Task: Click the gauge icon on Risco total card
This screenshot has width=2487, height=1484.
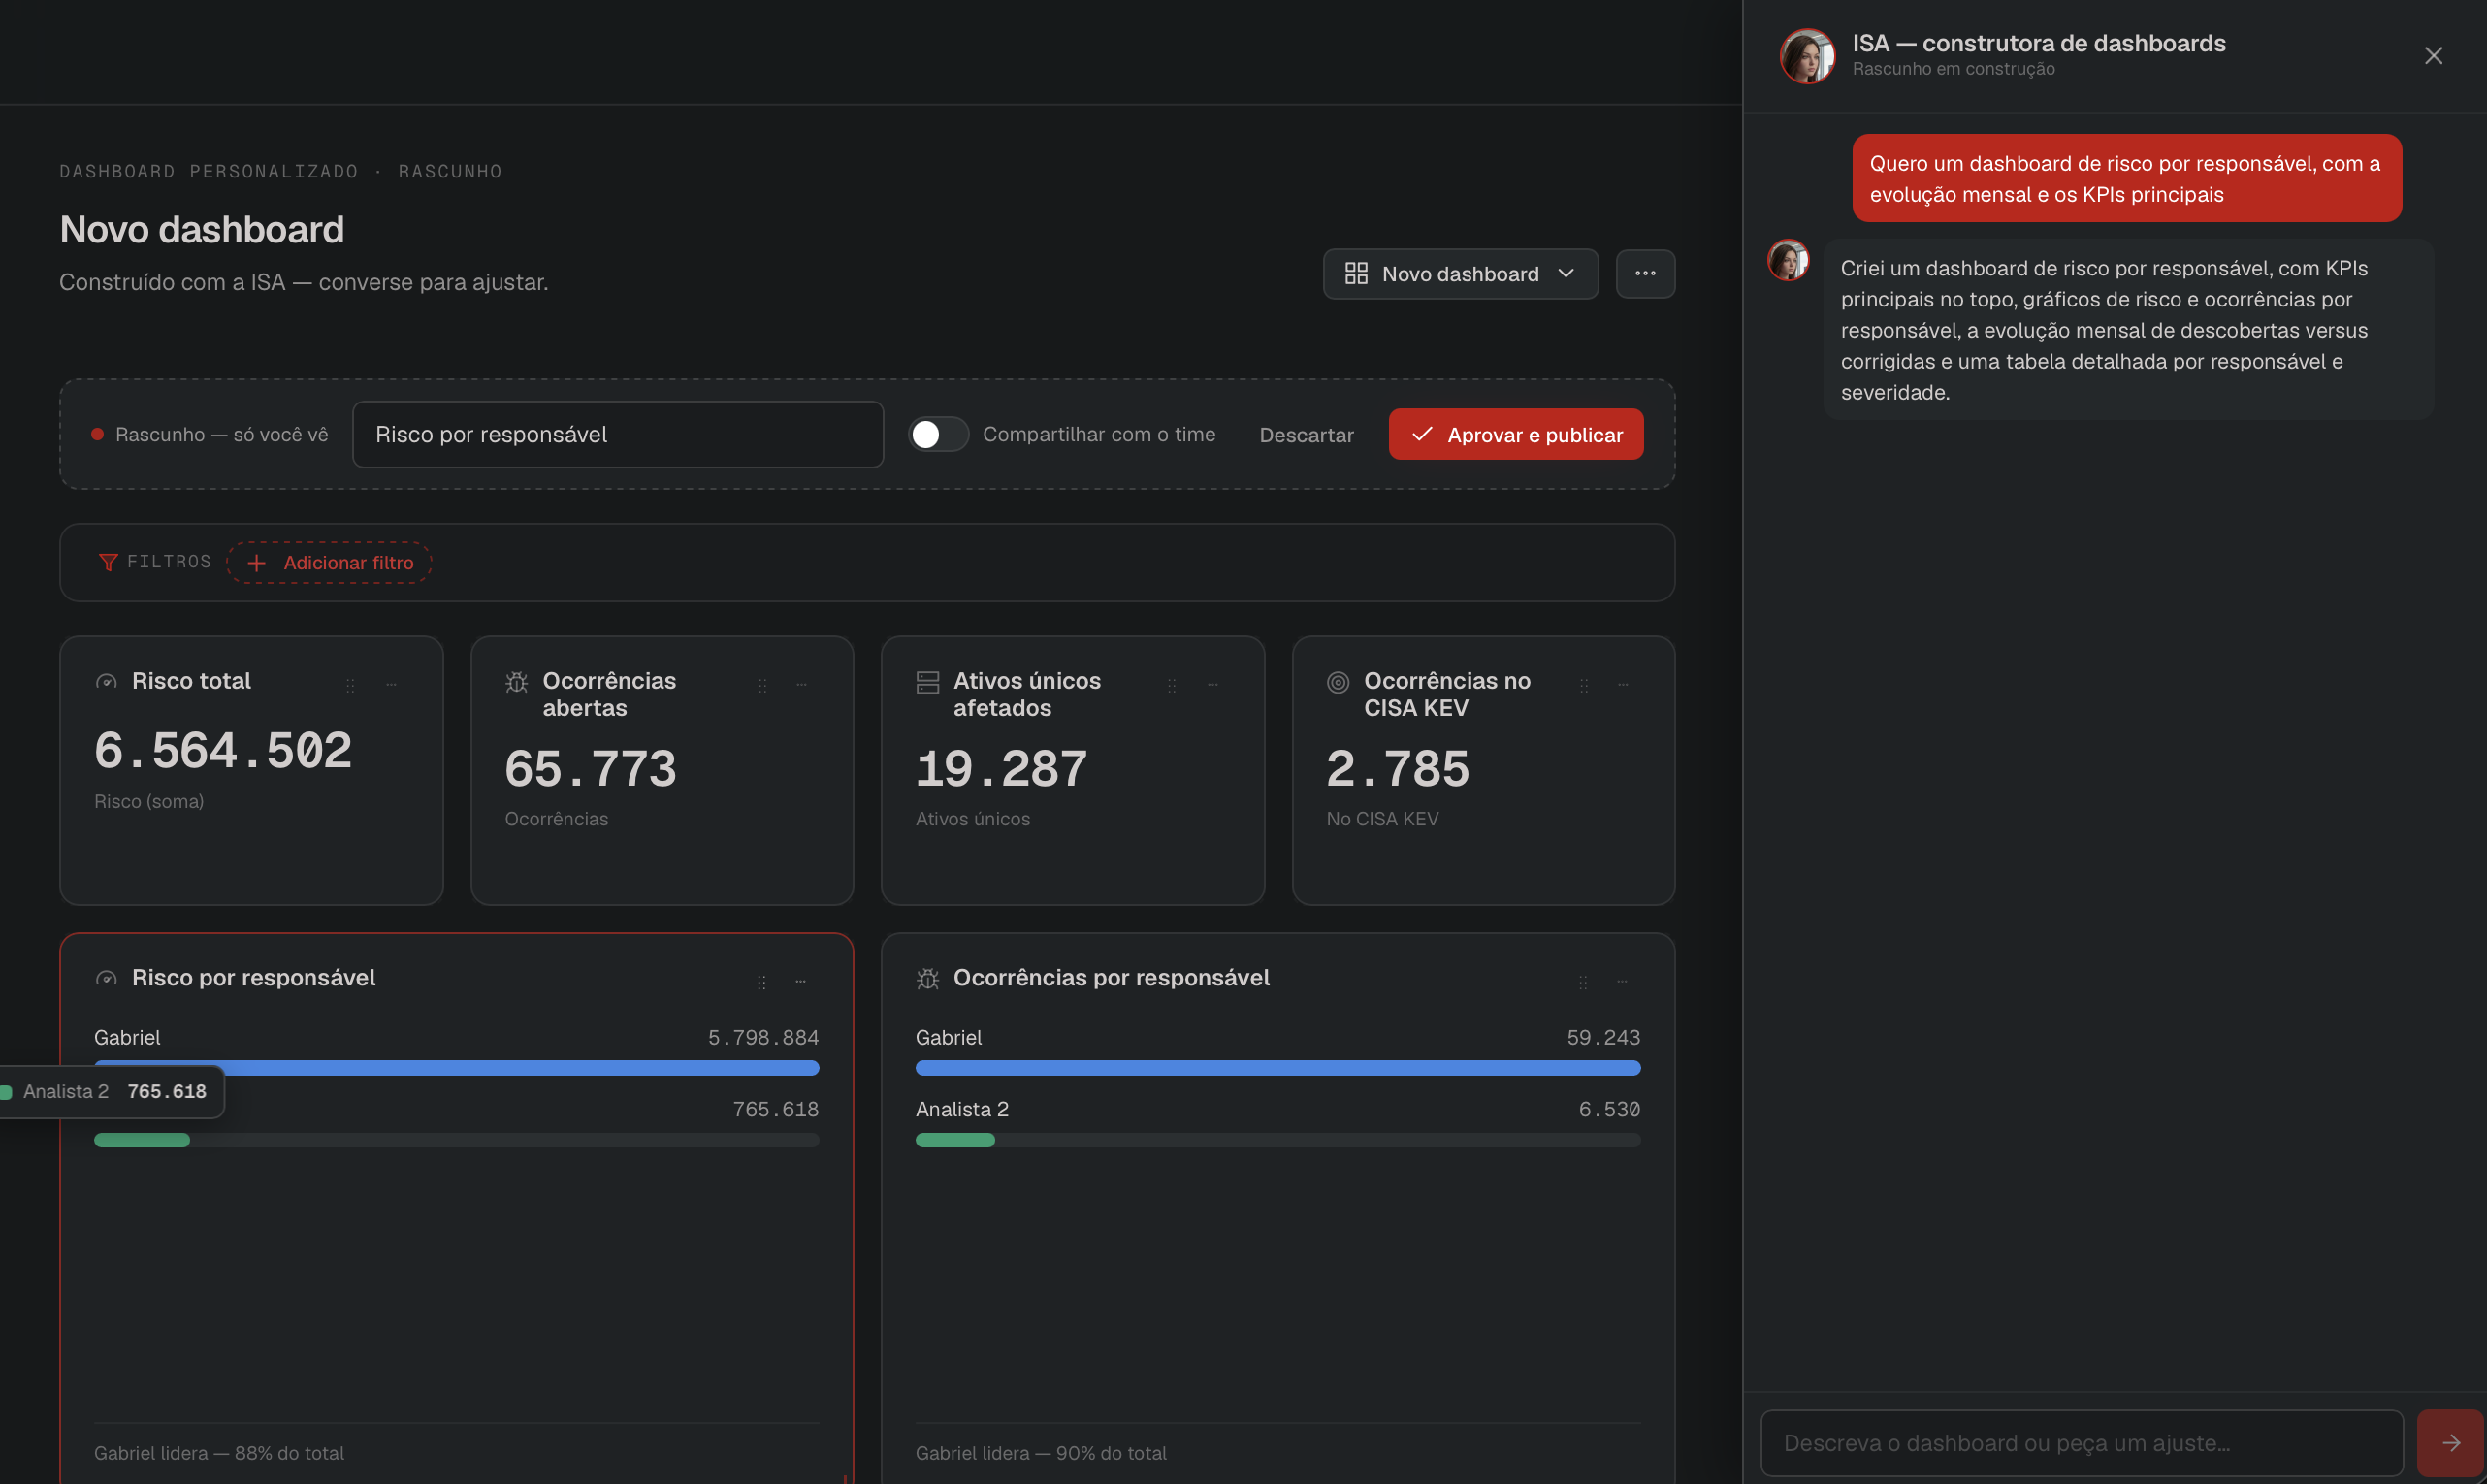Action: (x=106, y=682)
